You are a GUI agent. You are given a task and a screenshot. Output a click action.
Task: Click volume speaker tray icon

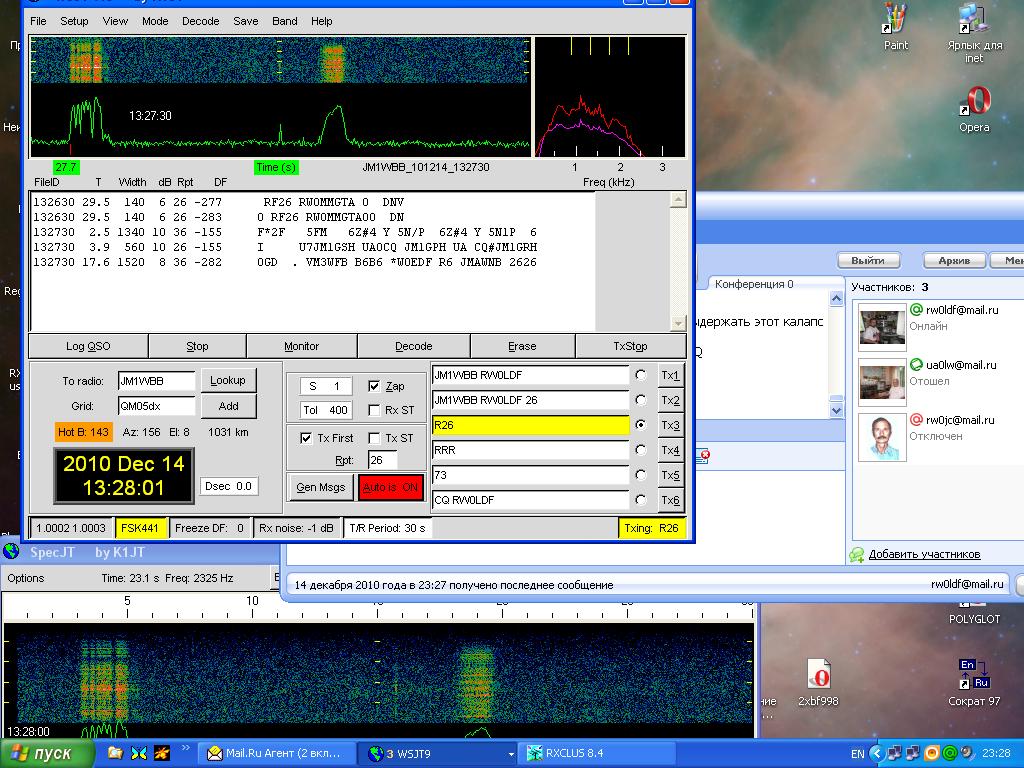pyautogui.click(x=967, y=754)
